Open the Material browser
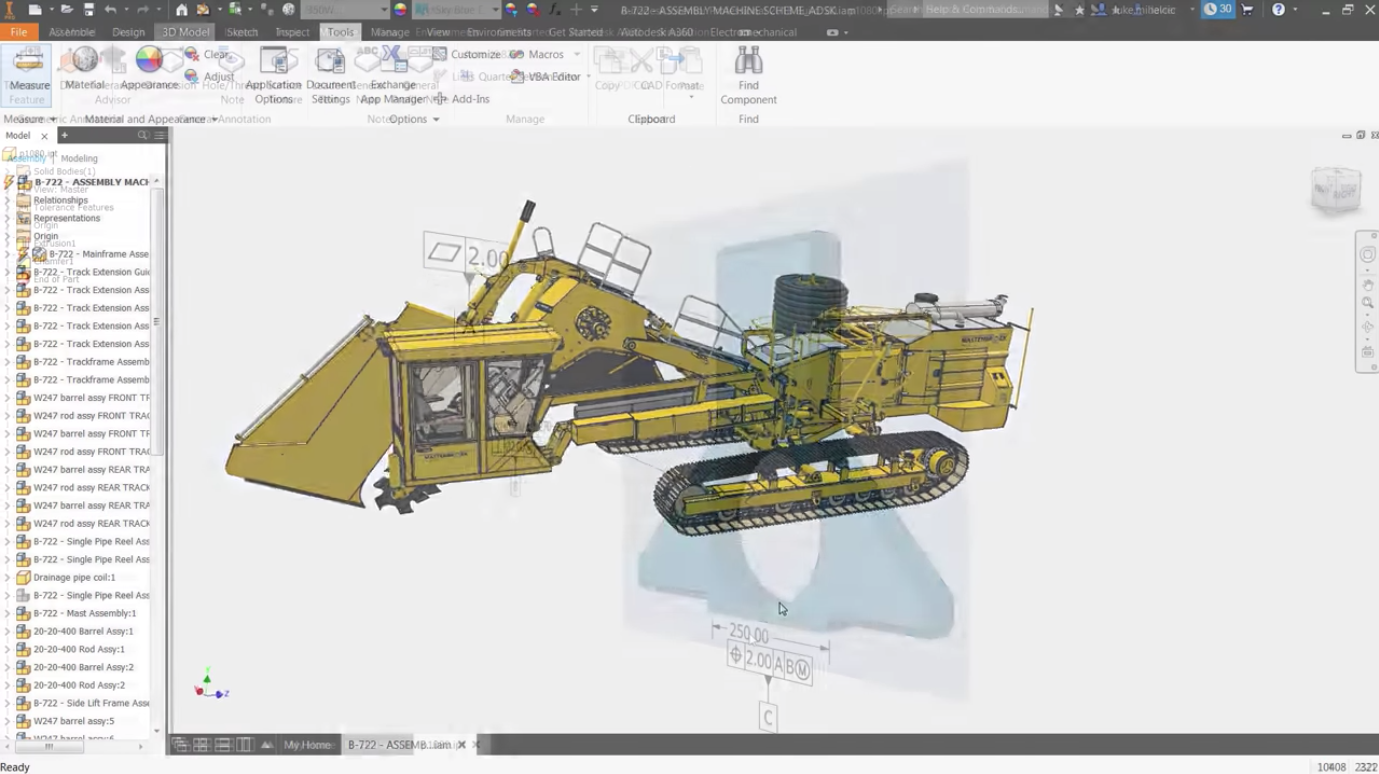The height and width of the screenshot is (774, 1379). click(85, 68)
